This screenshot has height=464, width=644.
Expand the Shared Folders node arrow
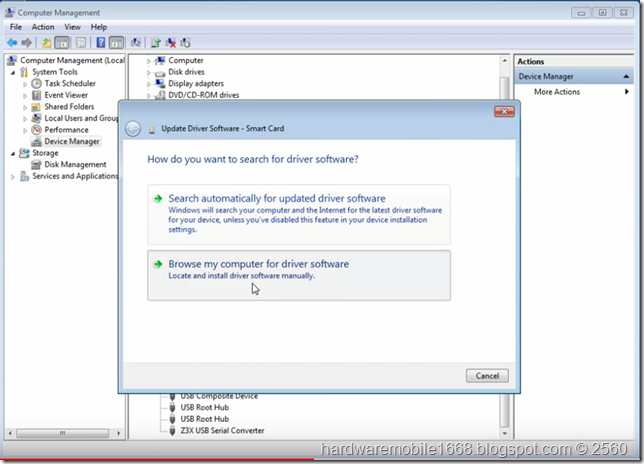pyautogui.click(x=25, y=107)
